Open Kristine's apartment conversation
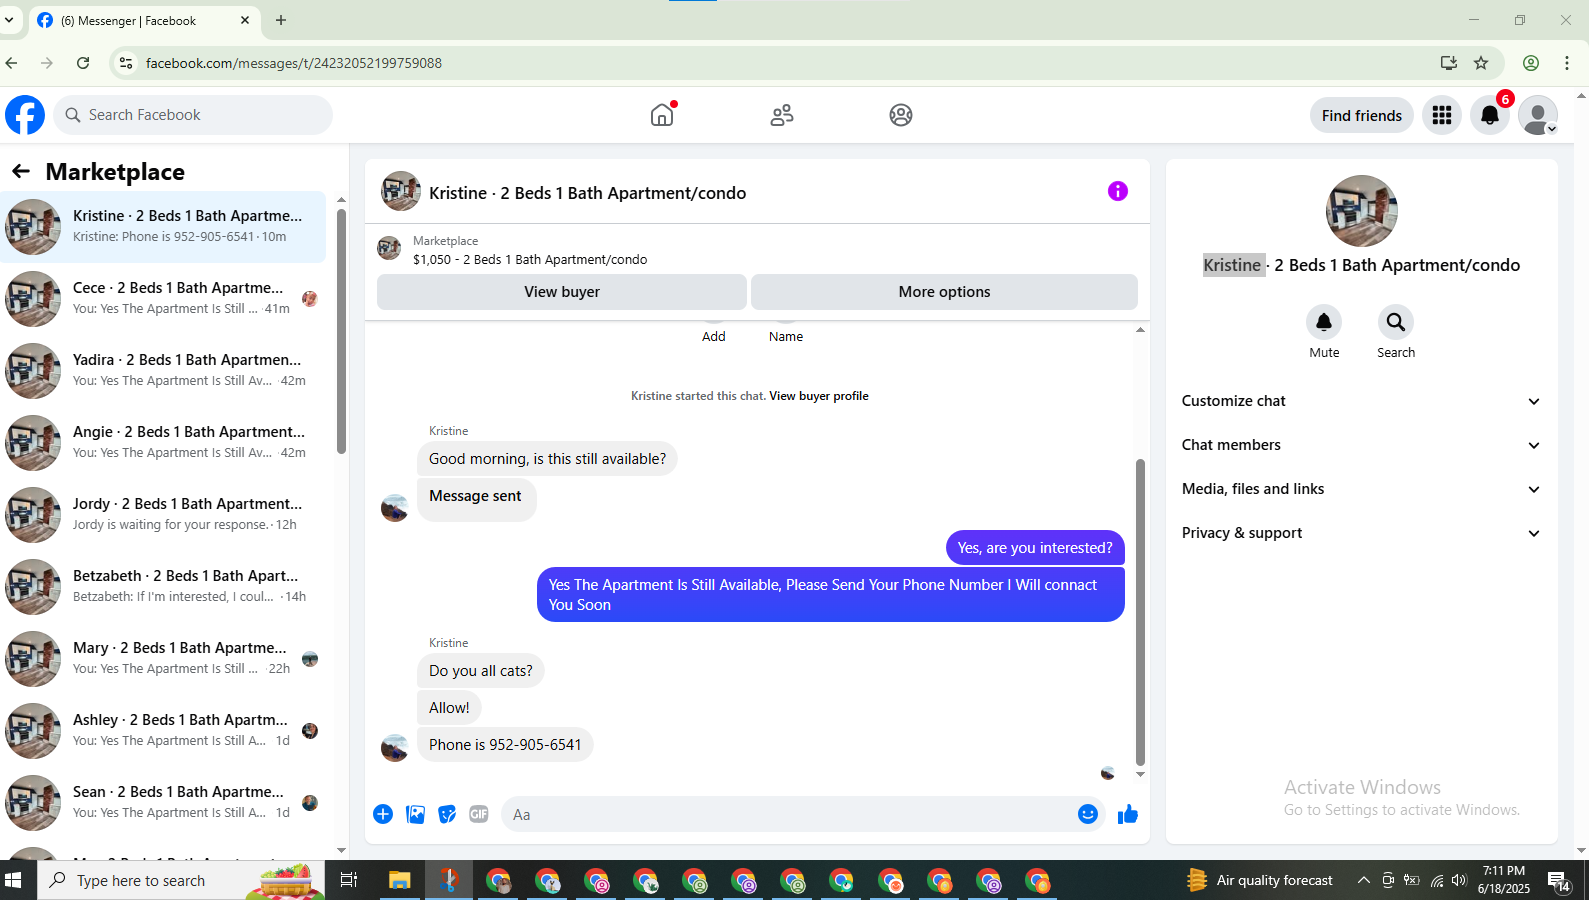 click(163, 227)
